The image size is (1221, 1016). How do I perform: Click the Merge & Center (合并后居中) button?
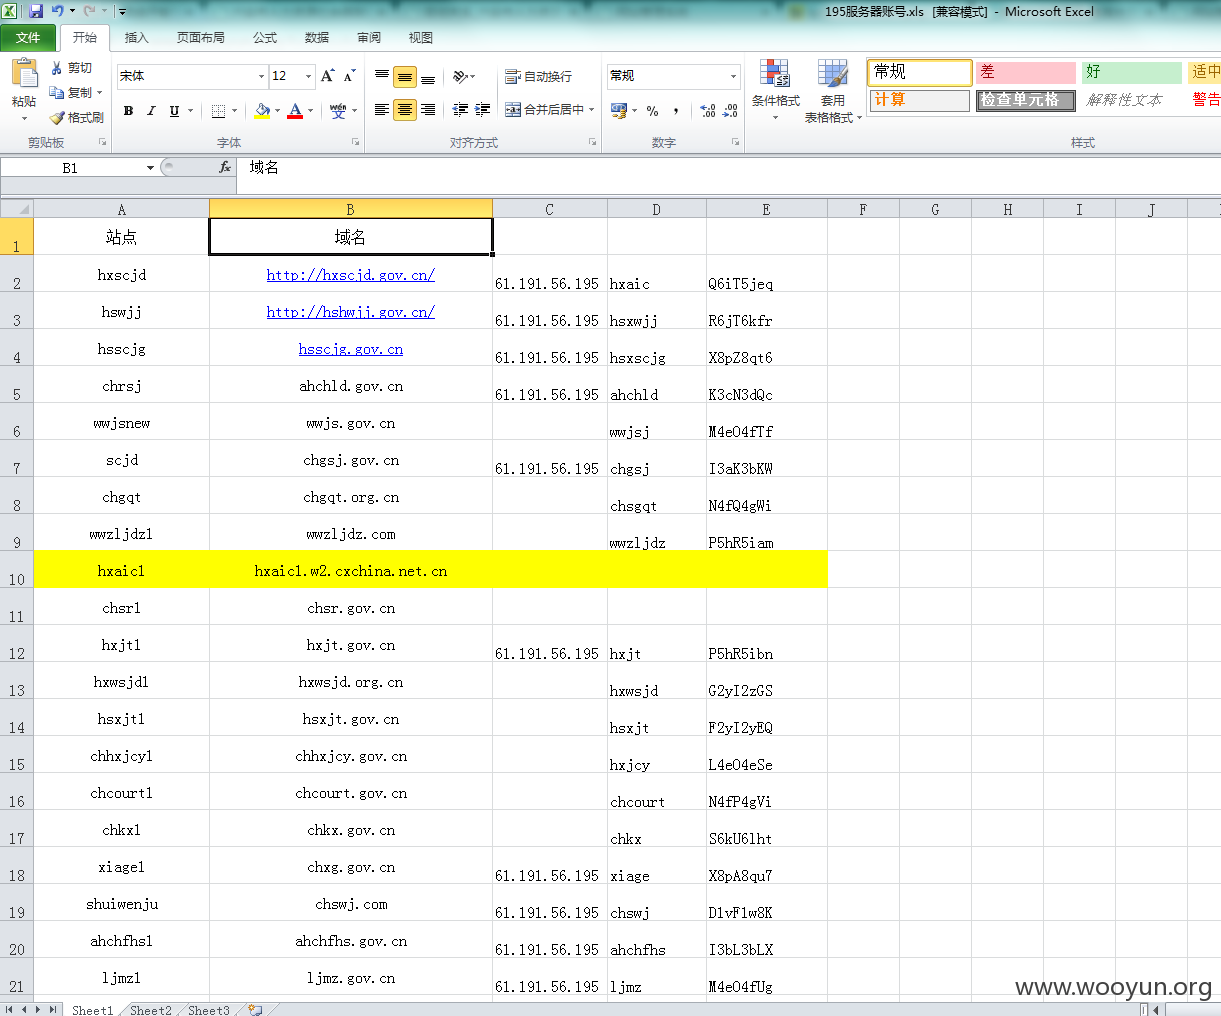point(544,110)
